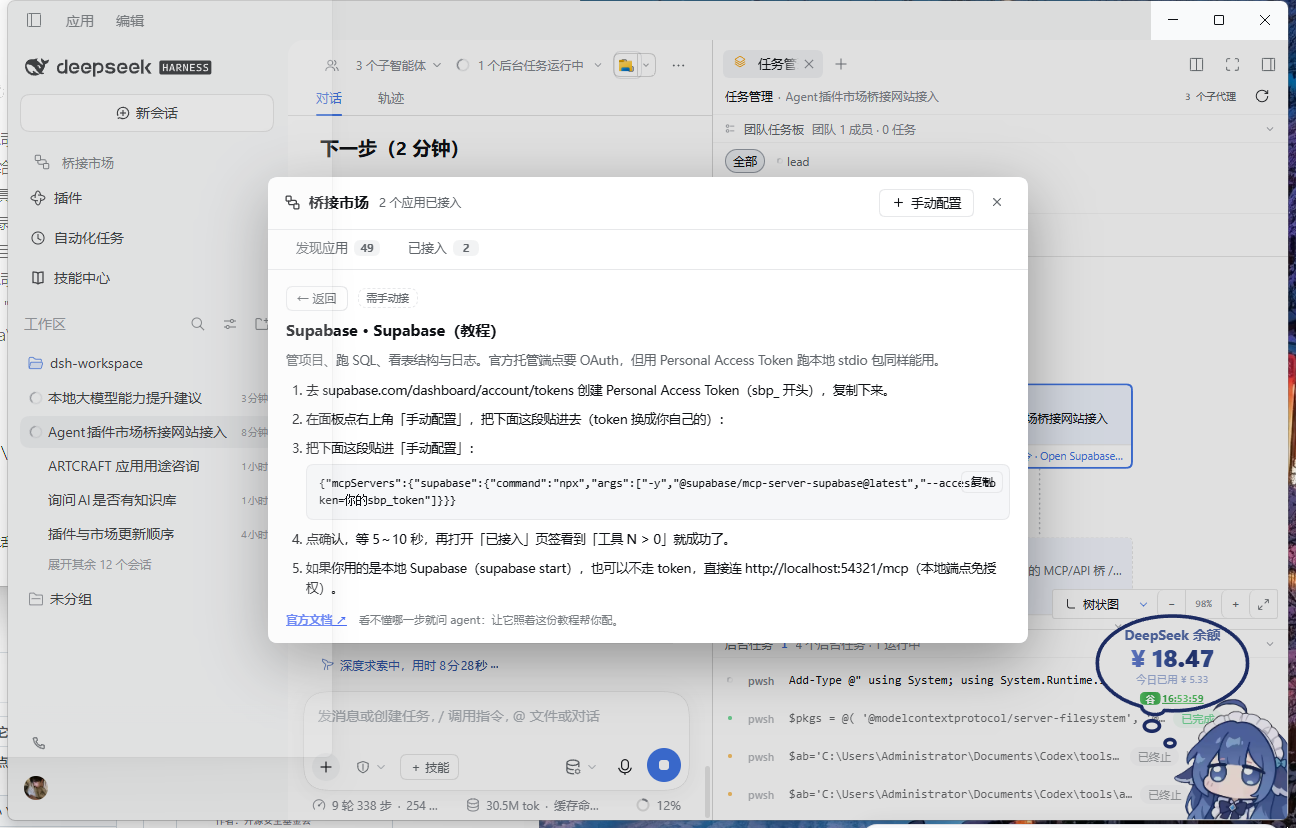1296x828 pixels.
Task: Open workspace filter settings icon
Action: [x=230, y=324]
